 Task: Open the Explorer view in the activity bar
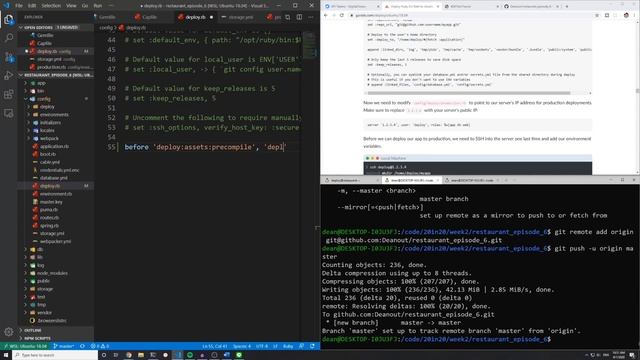click(x=9, y=19)
